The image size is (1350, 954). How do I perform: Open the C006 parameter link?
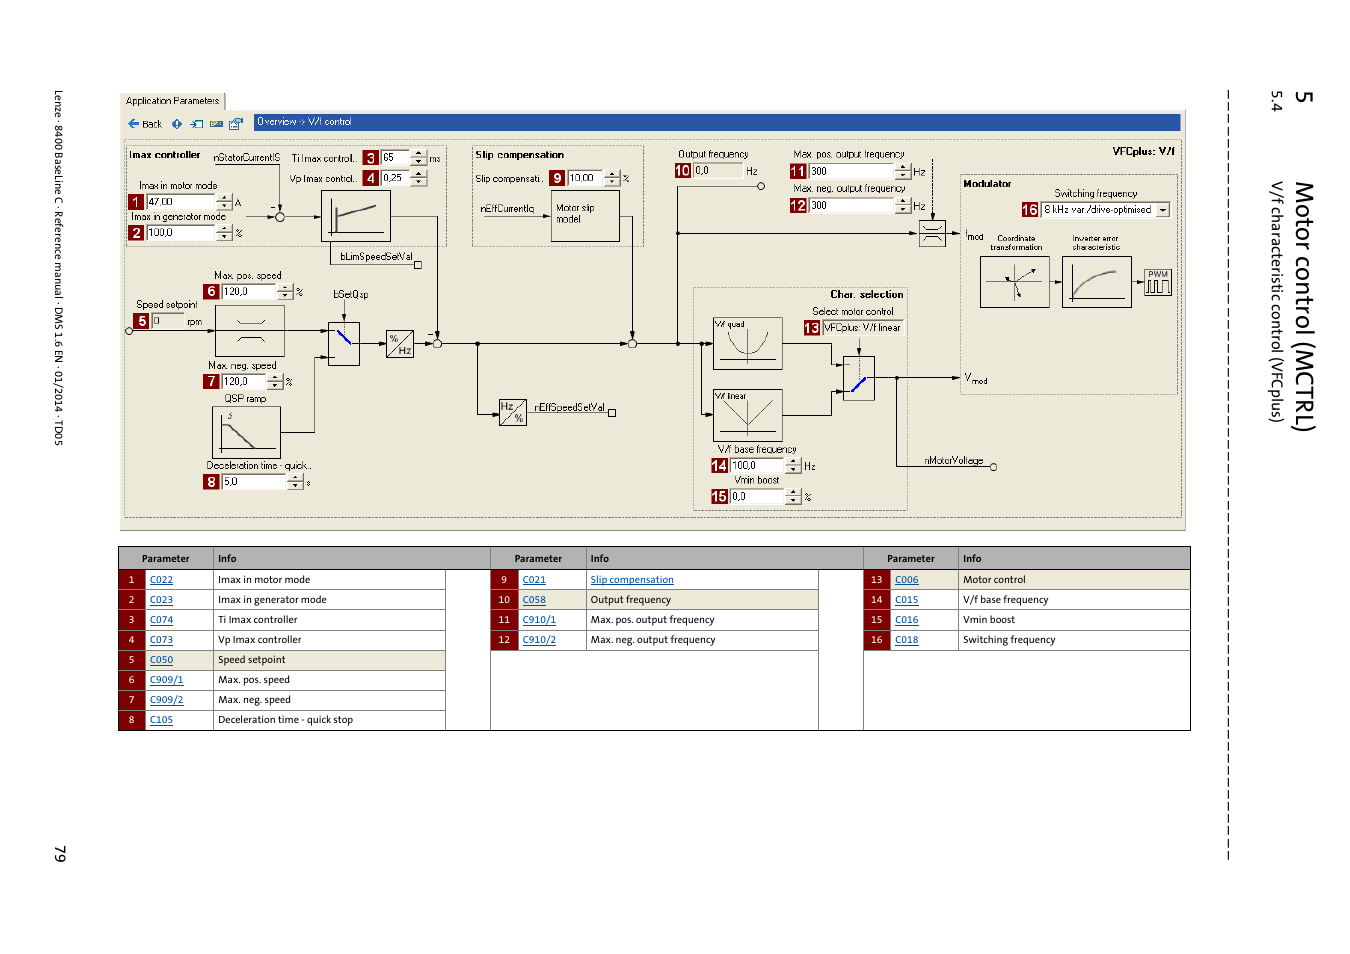pos(906,580)
